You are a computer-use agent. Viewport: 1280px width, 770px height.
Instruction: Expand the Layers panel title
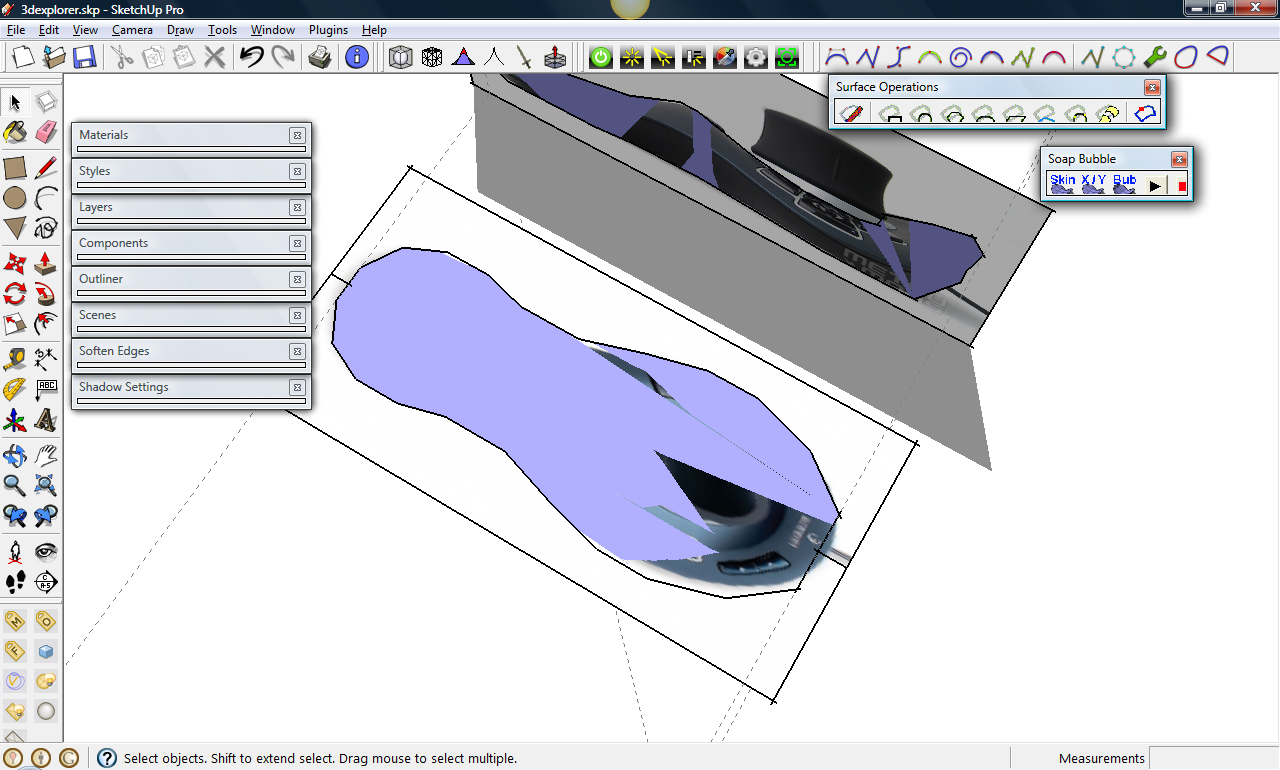tap(96, 207)
